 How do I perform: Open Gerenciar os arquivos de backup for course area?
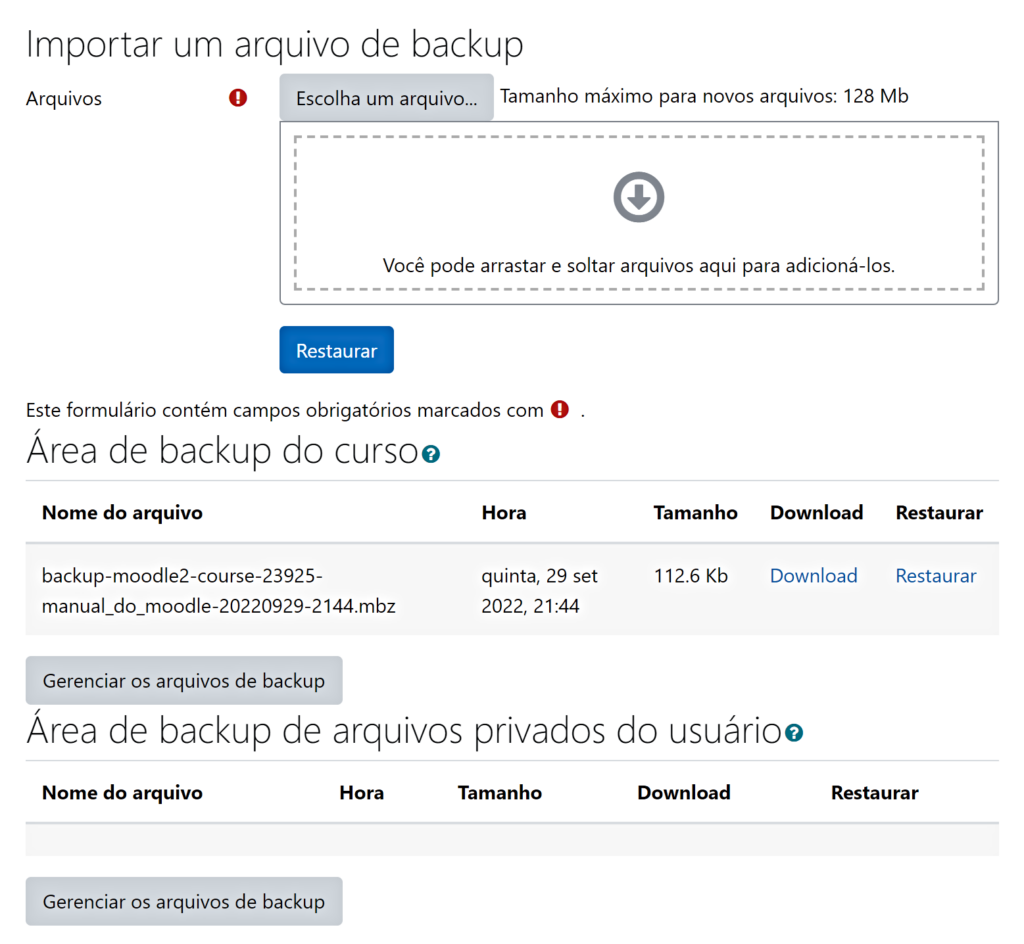184,680
